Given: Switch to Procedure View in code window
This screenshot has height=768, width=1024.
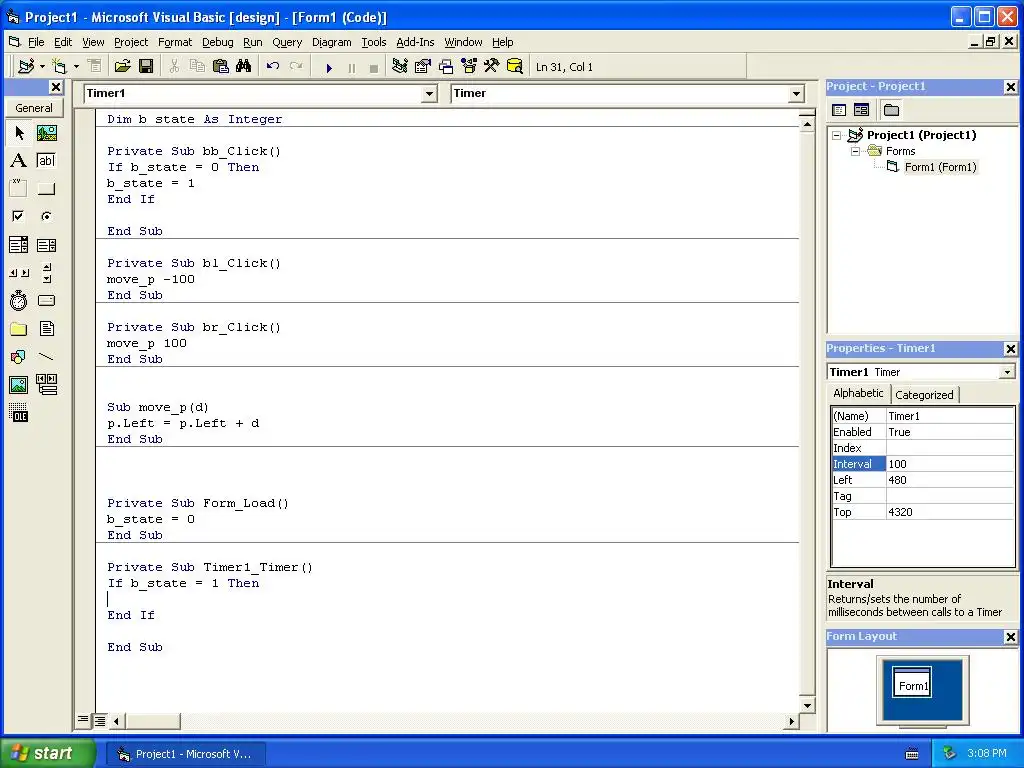Looking at the screenshot, I should pyautogui.click(x=83, y=720).
